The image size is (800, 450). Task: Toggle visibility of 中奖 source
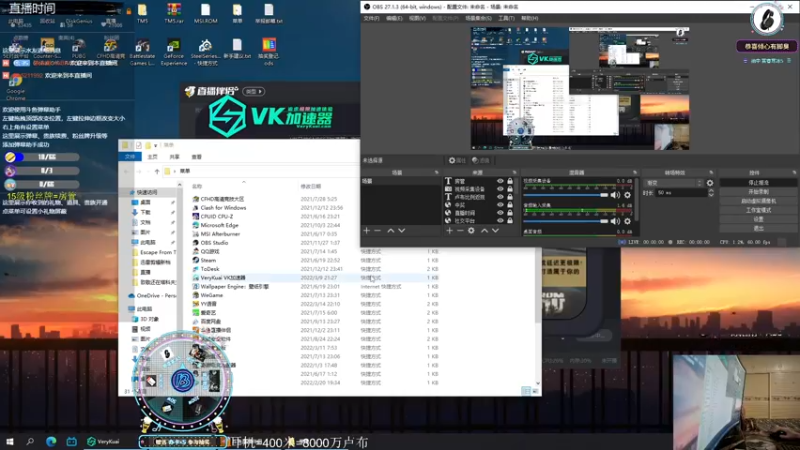[500, 205]
